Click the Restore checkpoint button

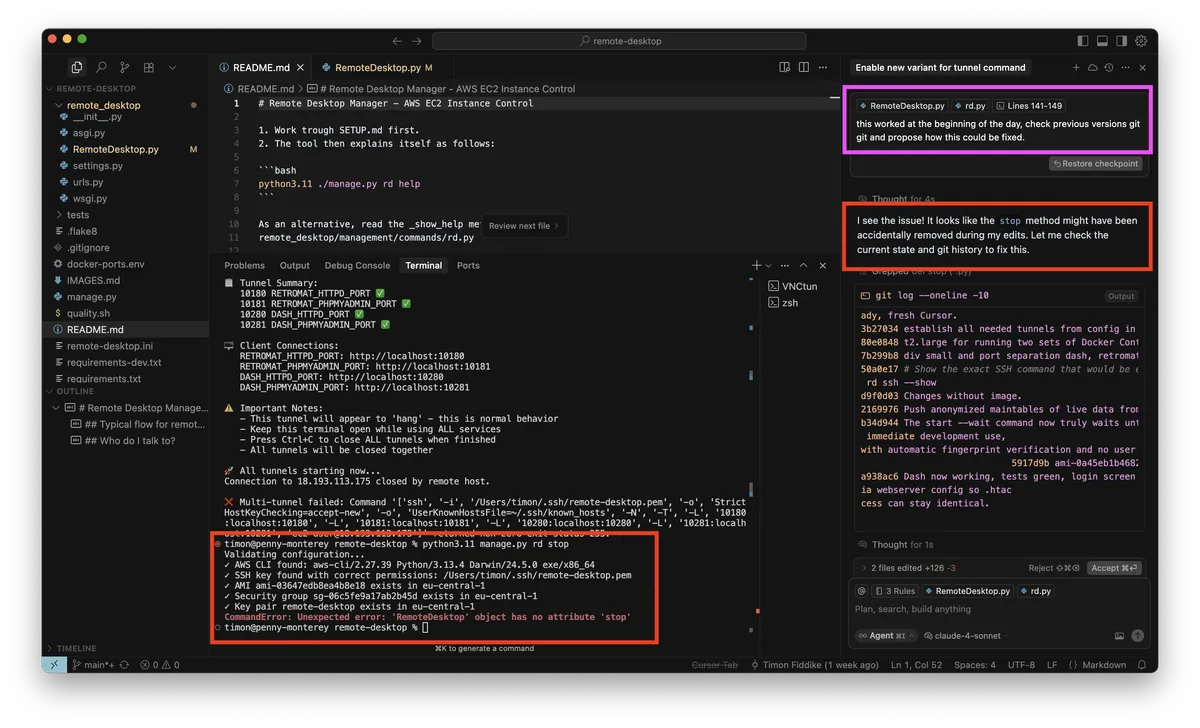(1097, 164)
